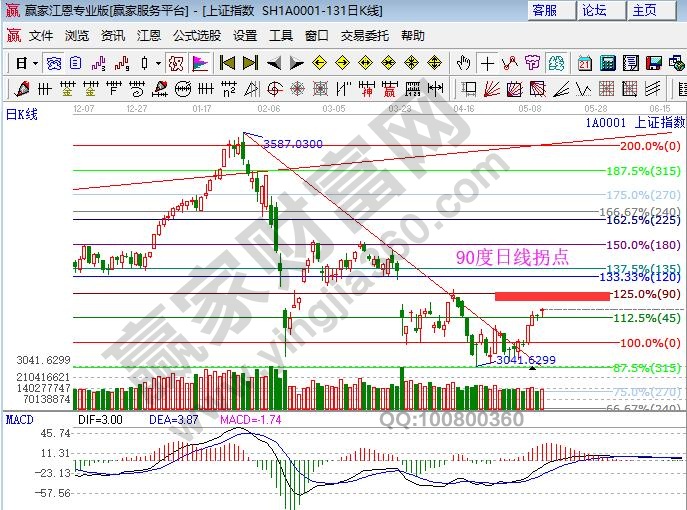687x510 pixels.
Task: Activate the crosshair cursor tool
Action: coord(487,62)
